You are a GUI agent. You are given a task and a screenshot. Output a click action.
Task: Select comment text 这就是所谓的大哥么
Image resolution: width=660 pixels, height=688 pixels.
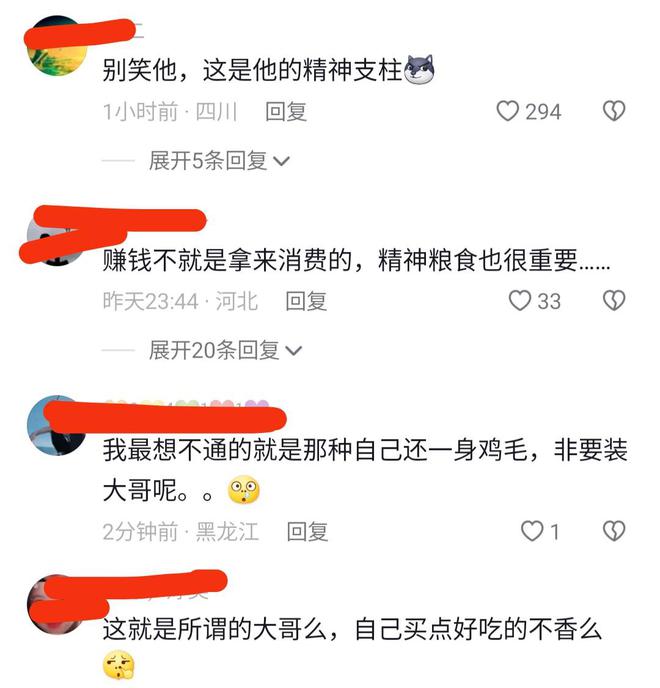point(215,629)
